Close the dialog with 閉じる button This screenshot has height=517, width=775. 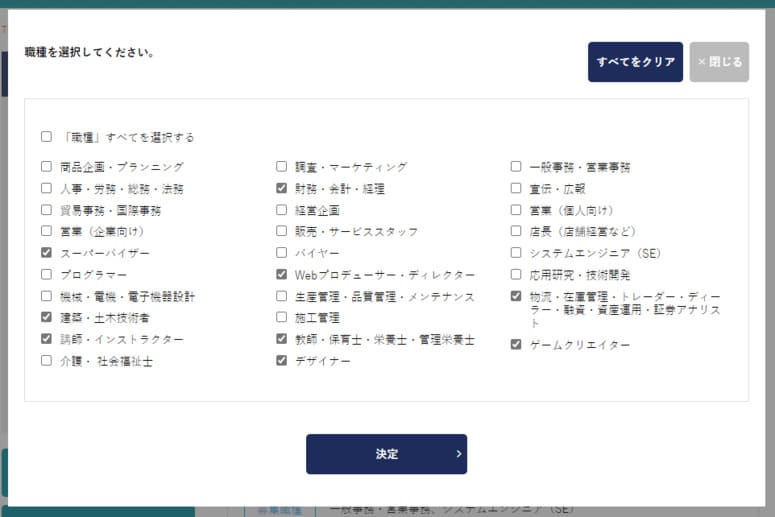click(x=719, y=62)
